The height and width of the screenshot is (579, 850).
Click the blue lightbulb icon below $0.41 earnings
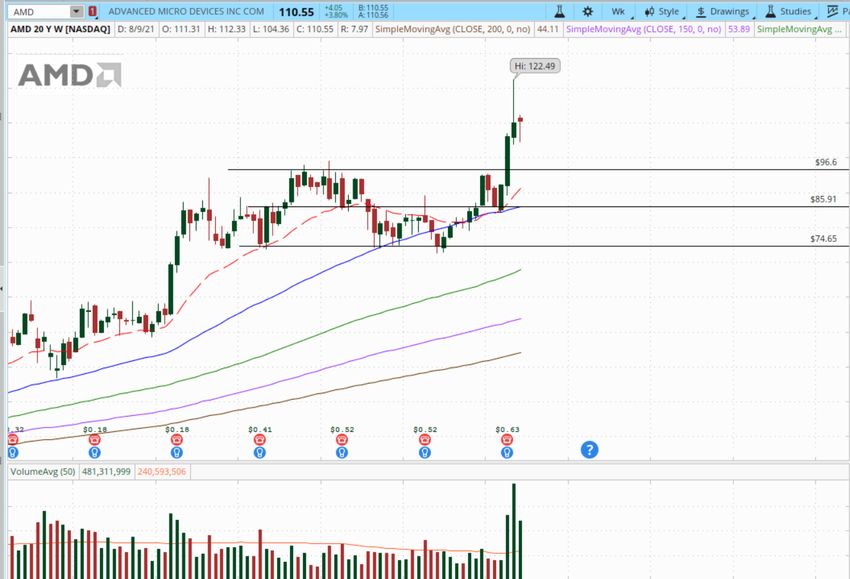[x=260, y=452]
